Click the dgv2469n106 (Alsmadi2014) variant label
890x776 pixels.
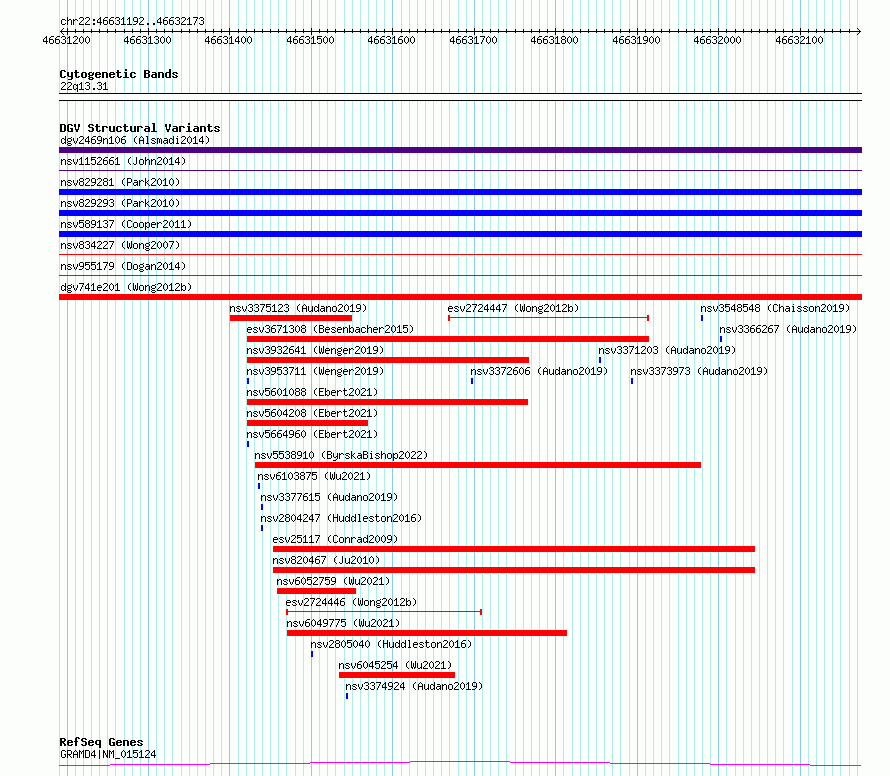(x=135, y=140)
